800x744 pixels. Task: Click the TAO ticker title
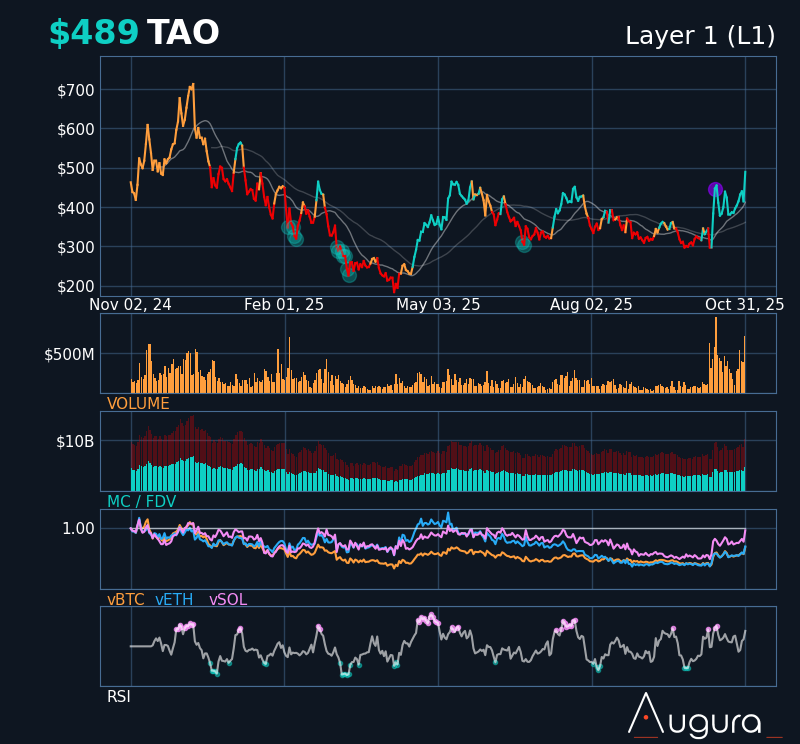183,34
